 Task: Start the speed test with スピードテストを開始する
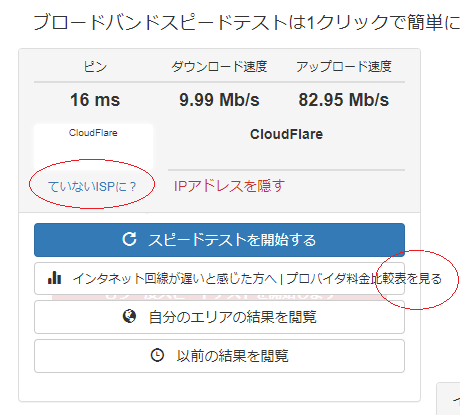click(219, 240)
